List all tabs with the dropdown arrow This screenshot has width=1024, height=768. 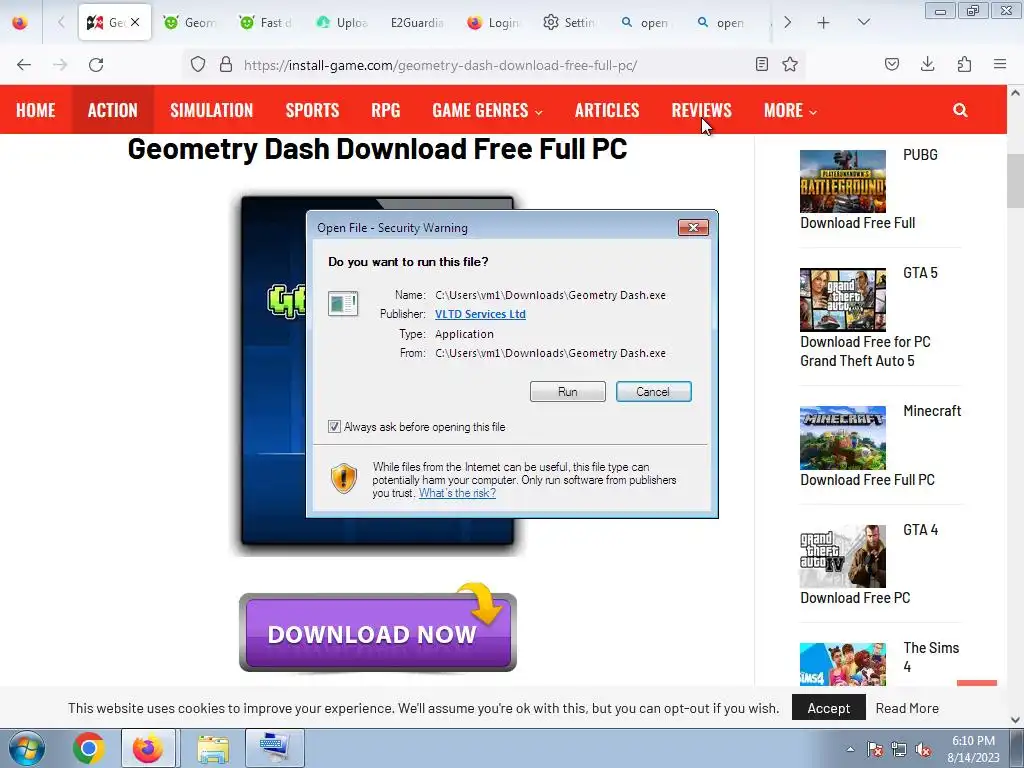click(x=863, y=22)
